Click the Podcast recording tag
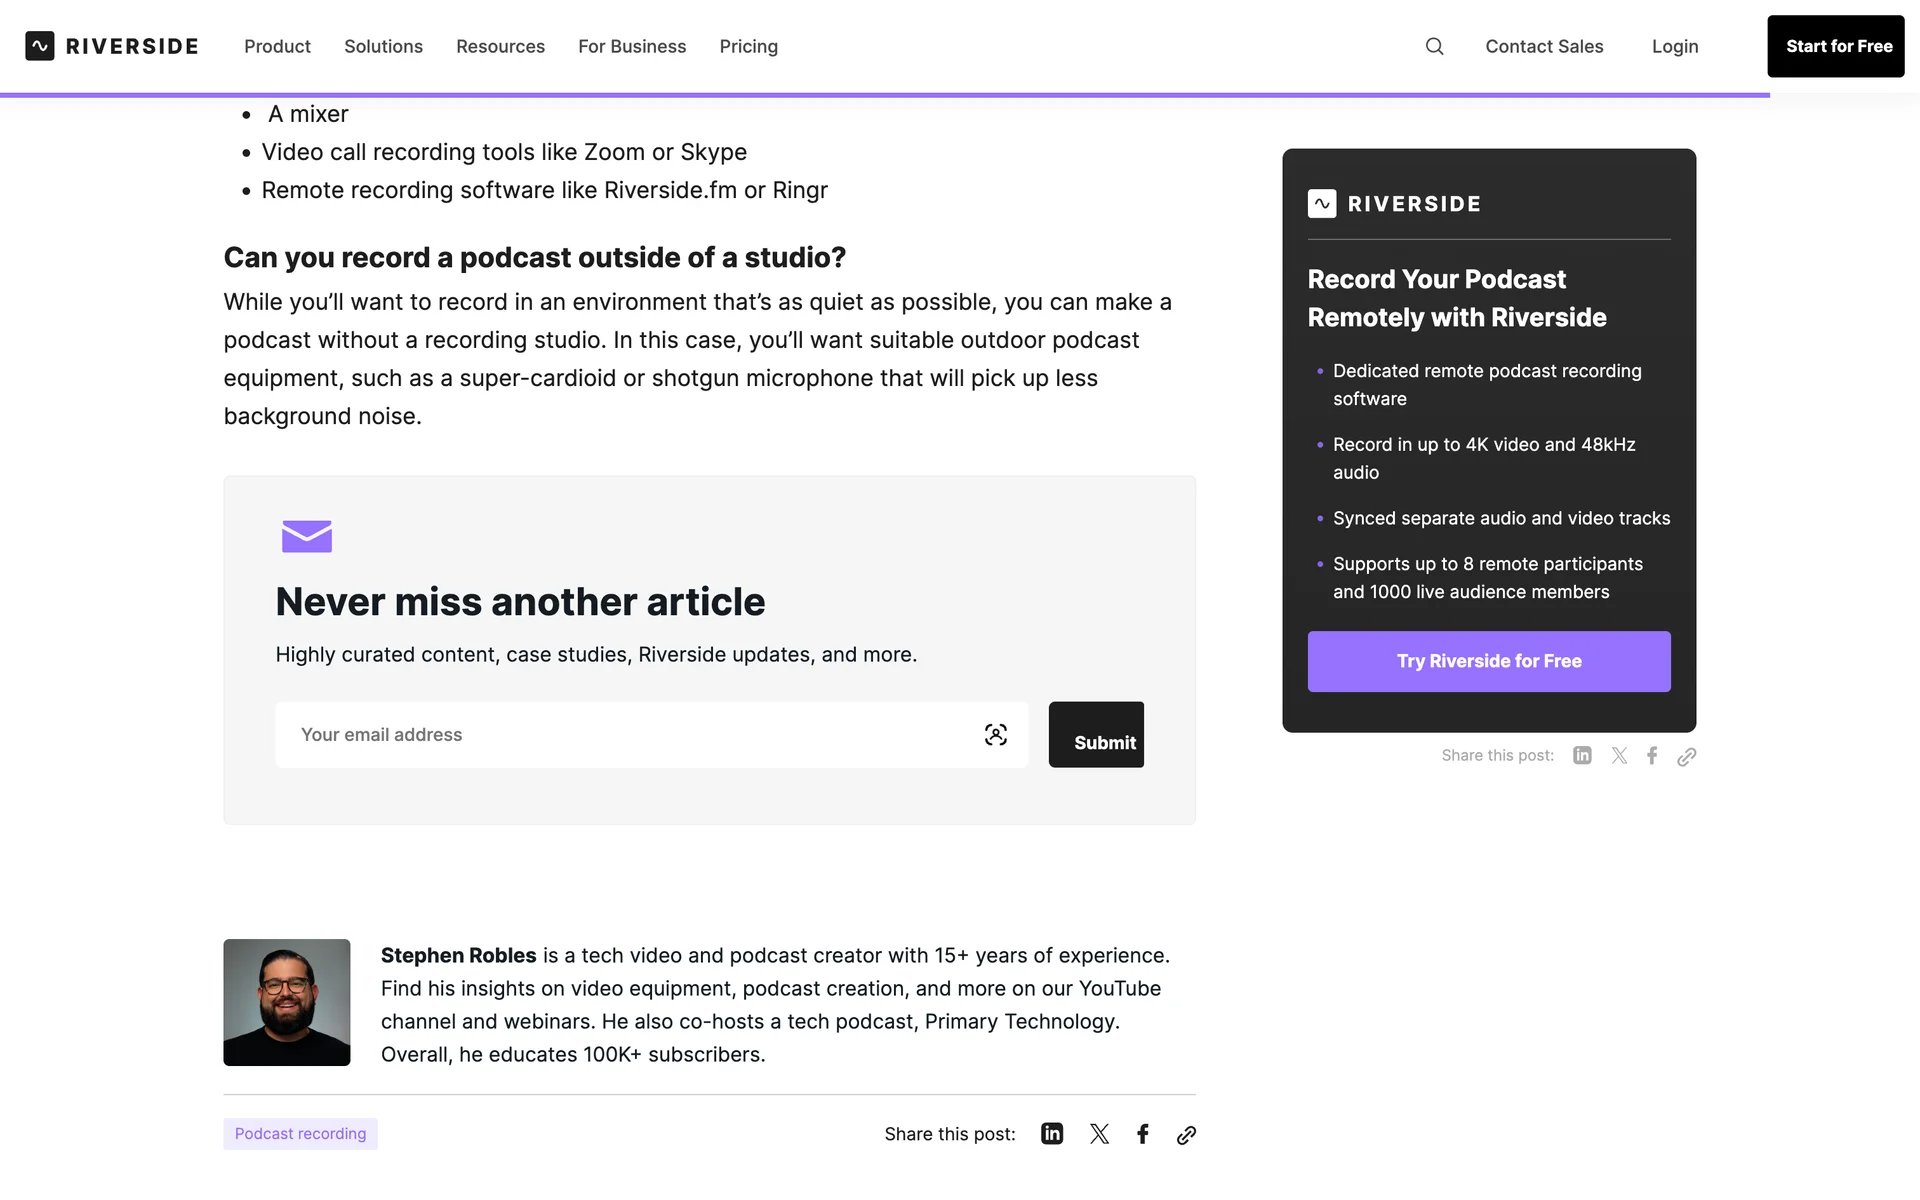Screen dimensions: 1920x1200 (300, 1133)
